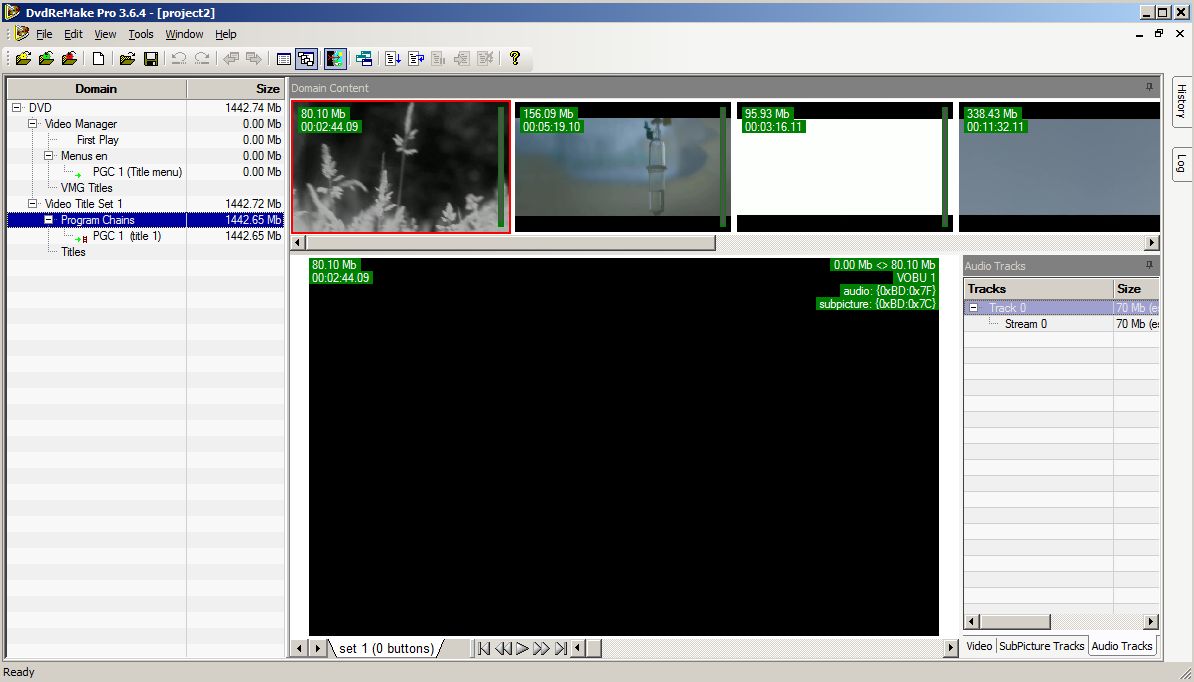Click the list-with-down-arrow toolbar icon
The image size is (1194, 682).
pyautogui.click(x=393, y=59)
